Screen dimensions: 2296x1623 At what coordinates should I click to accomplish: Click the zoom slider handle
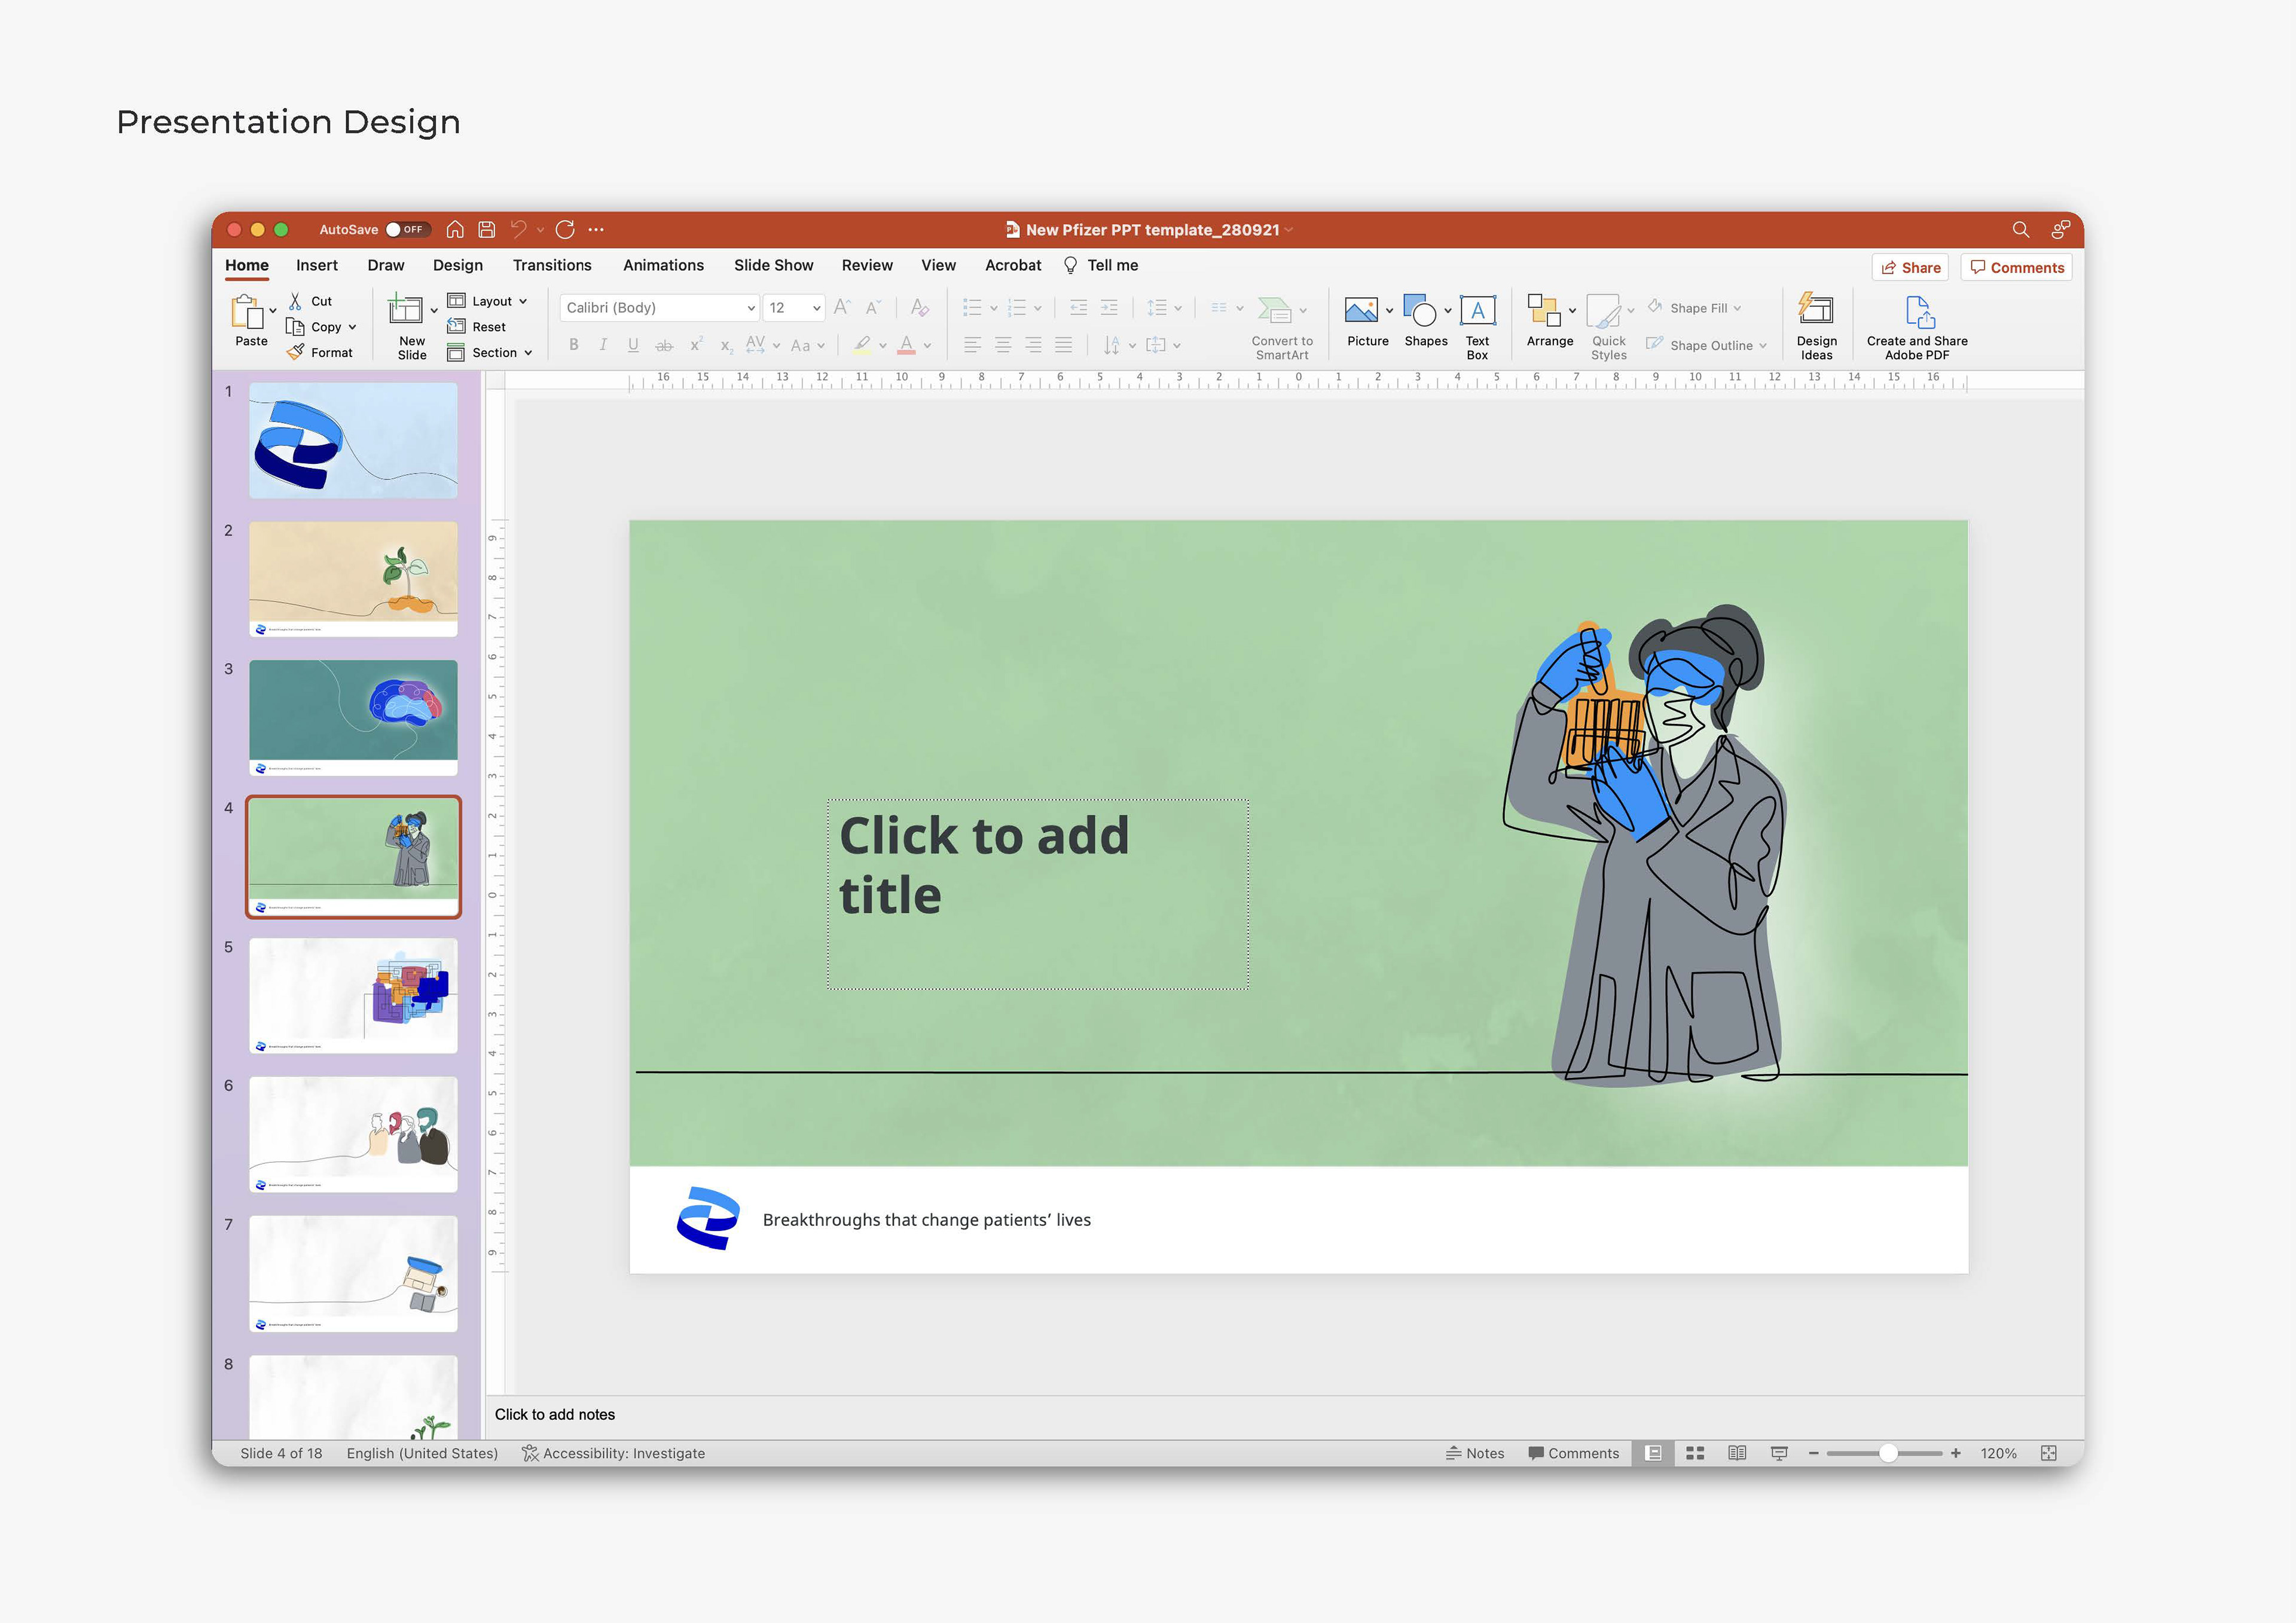[x=1888, y=1453]
